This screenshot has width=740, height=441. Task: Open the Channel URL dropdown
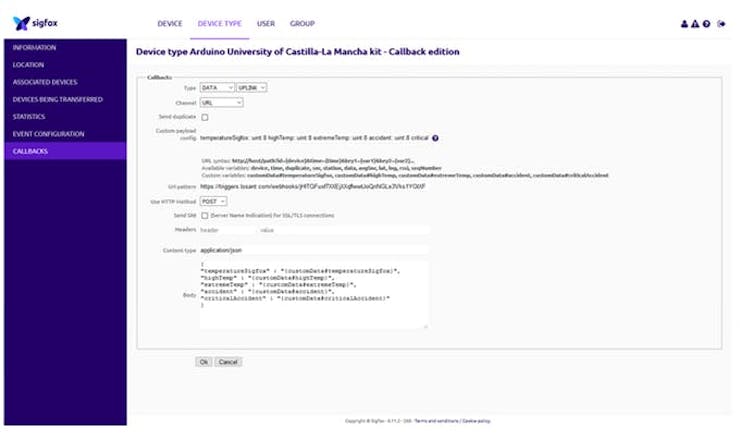[x=221, y=102]
